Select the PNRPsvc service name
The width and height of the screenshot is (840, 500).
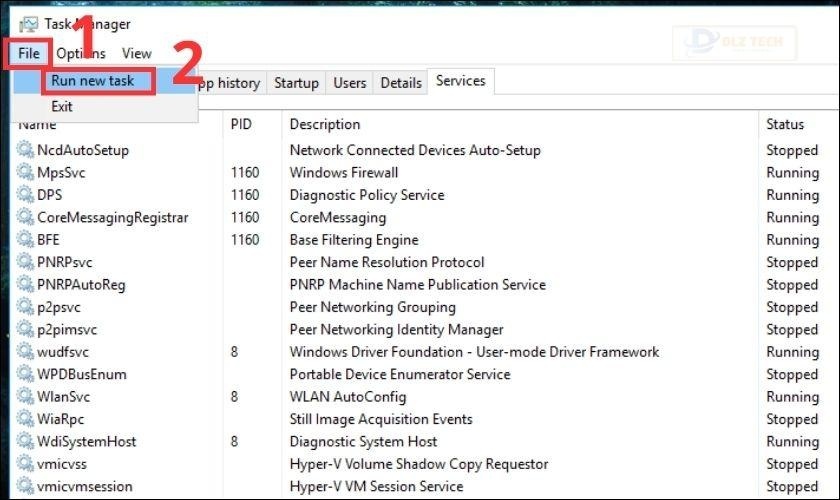[x=64, y=263]
